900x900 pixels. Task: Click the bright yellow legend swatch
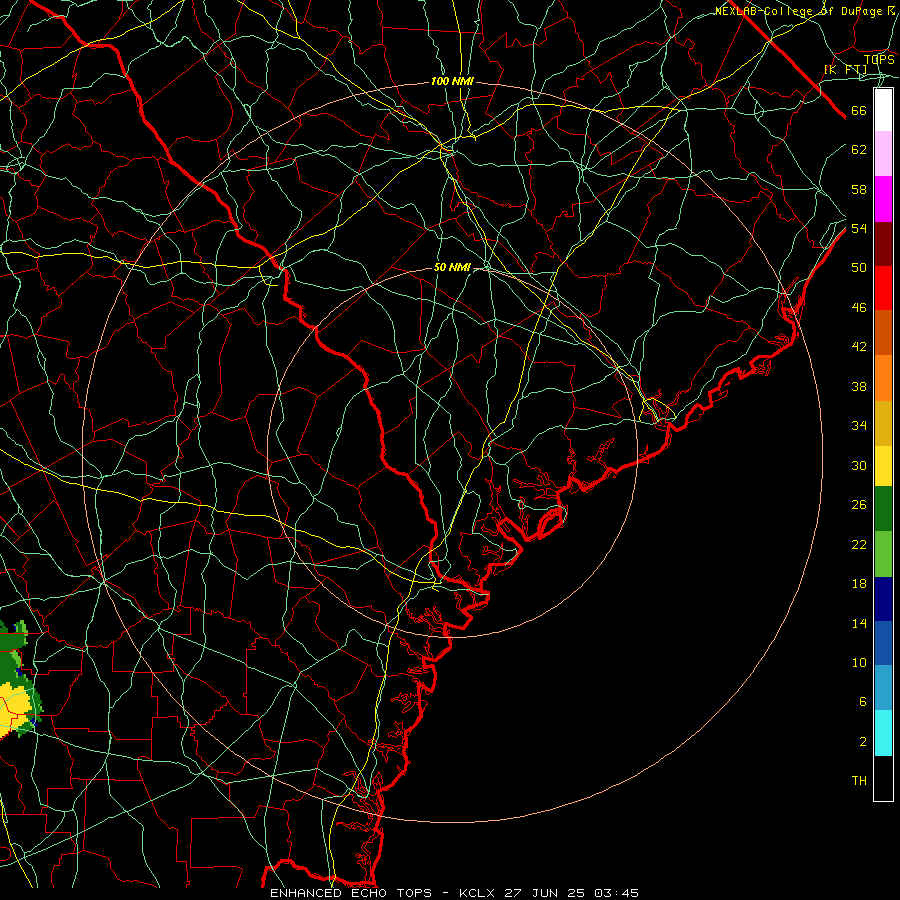[883, 465]
